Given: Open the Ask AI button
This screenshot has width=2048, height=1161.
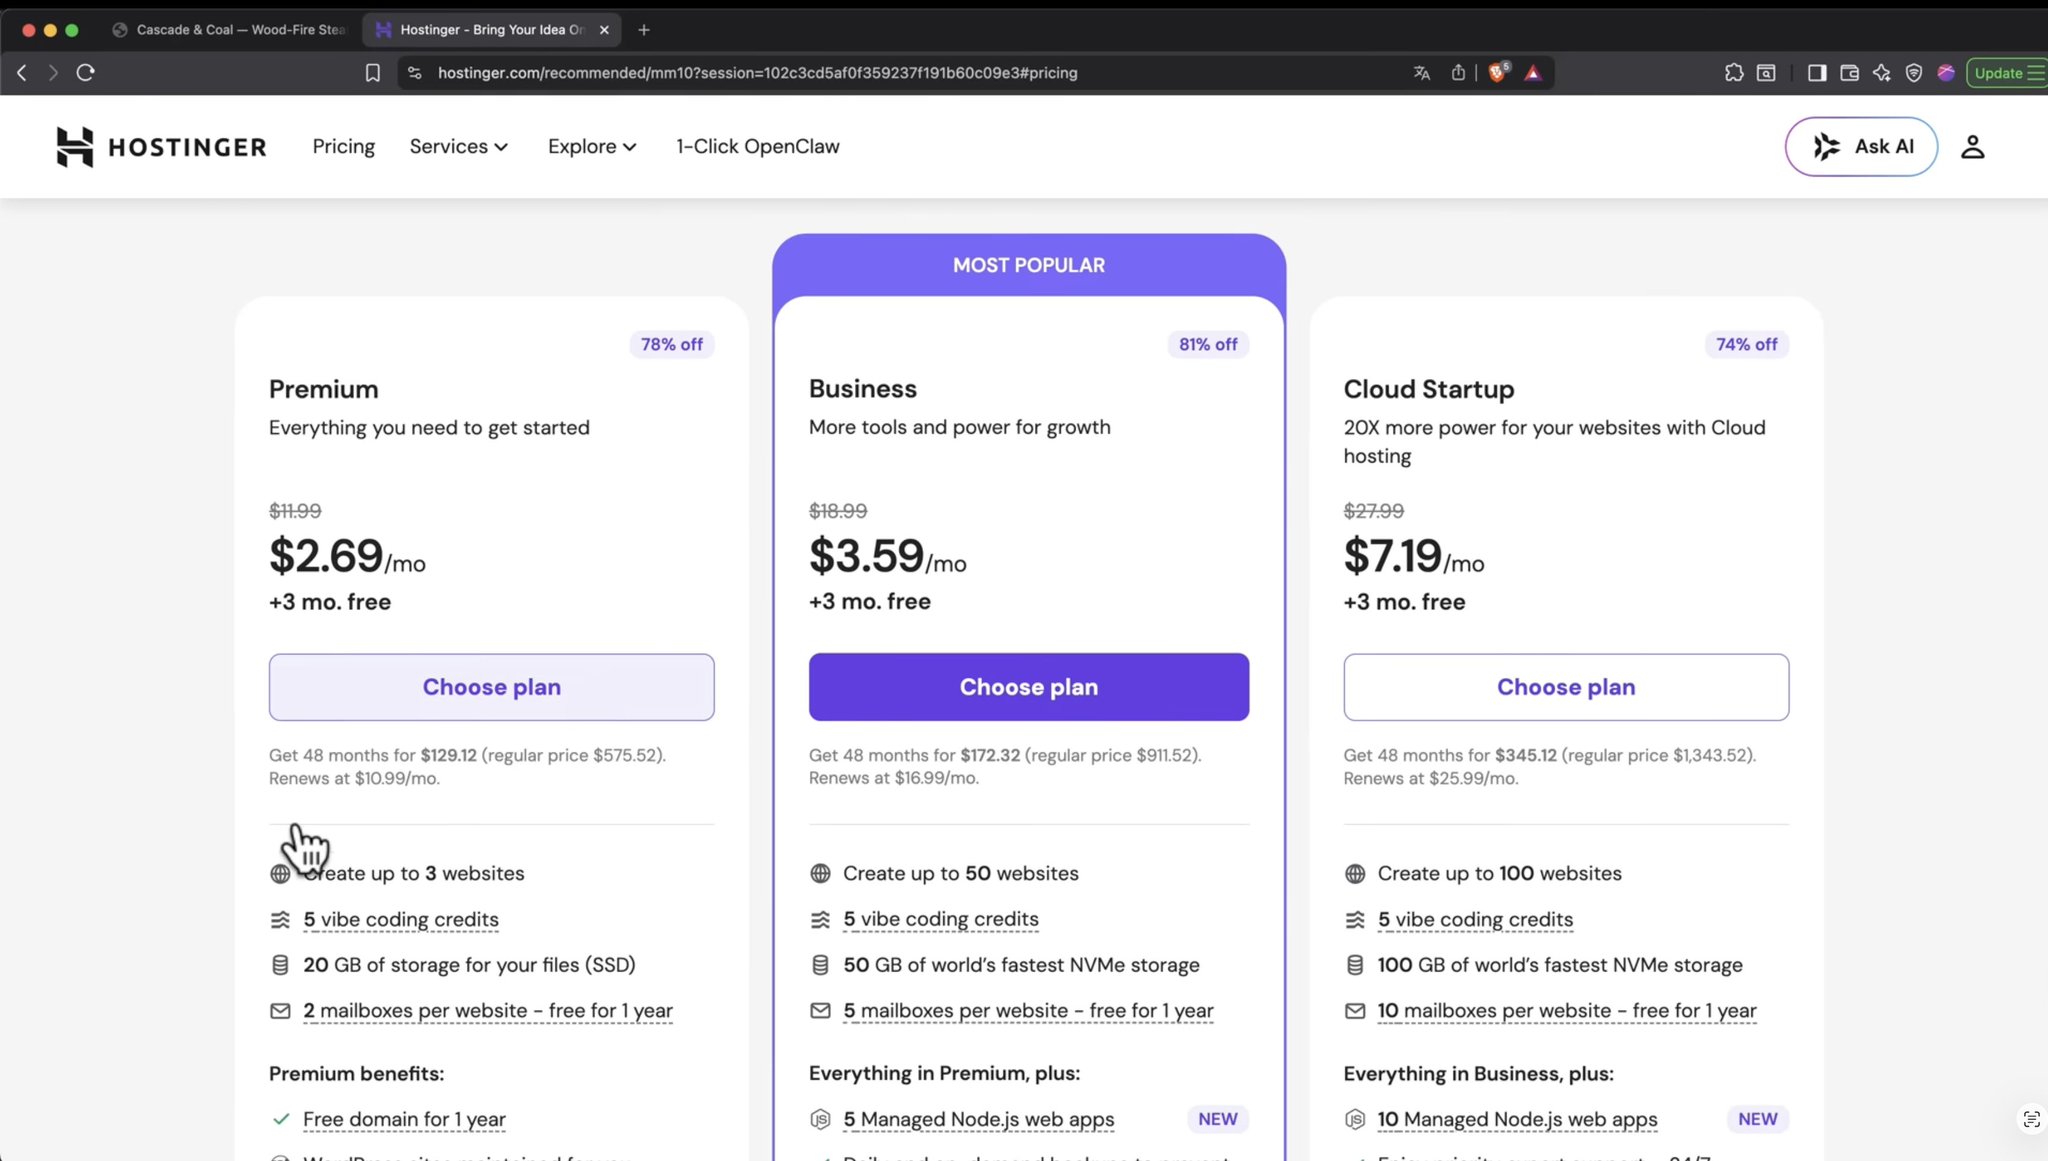Looking at the screenshot, I should (1861, 147).
